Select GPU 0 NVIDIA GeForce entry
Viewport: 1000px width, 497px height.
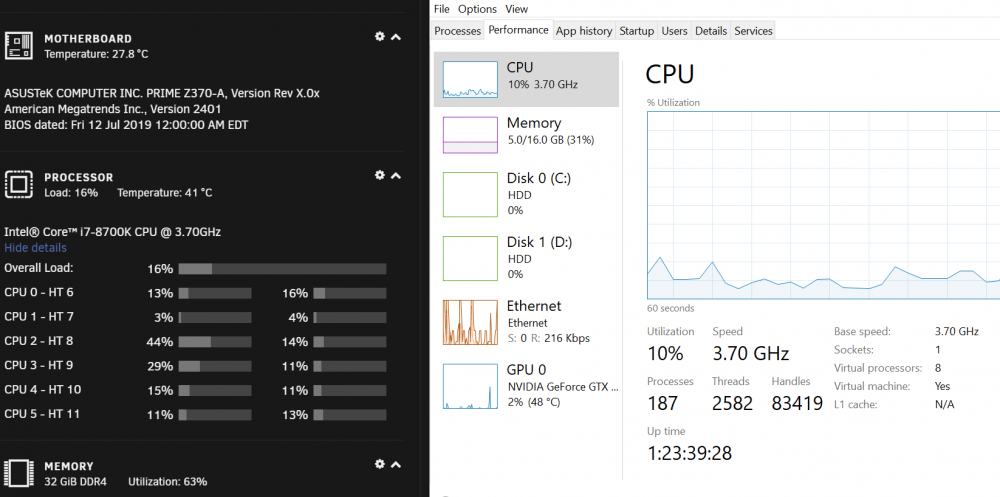pyautogui.click(x=526, y=385)
